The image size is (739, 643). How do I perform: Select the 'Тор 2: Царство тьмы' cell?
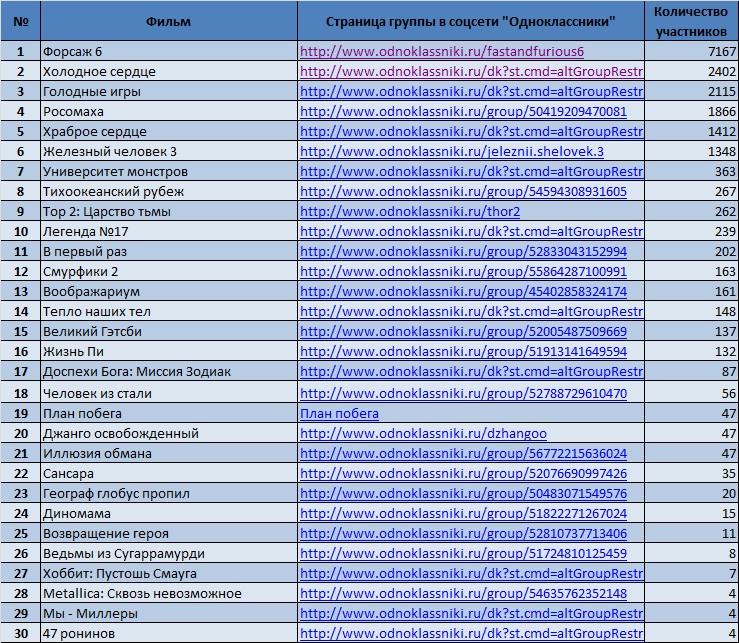[169, 212]
